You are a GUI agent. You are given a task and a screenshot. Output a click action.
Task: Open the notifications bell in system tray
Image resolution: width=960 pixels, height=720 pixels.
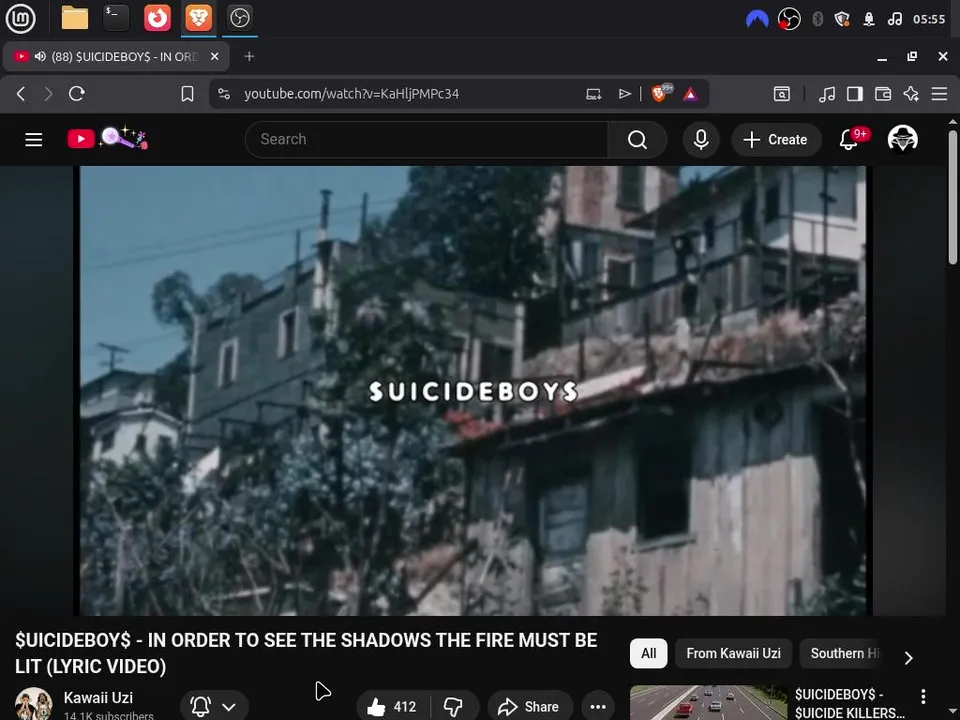tap(869, 19)
